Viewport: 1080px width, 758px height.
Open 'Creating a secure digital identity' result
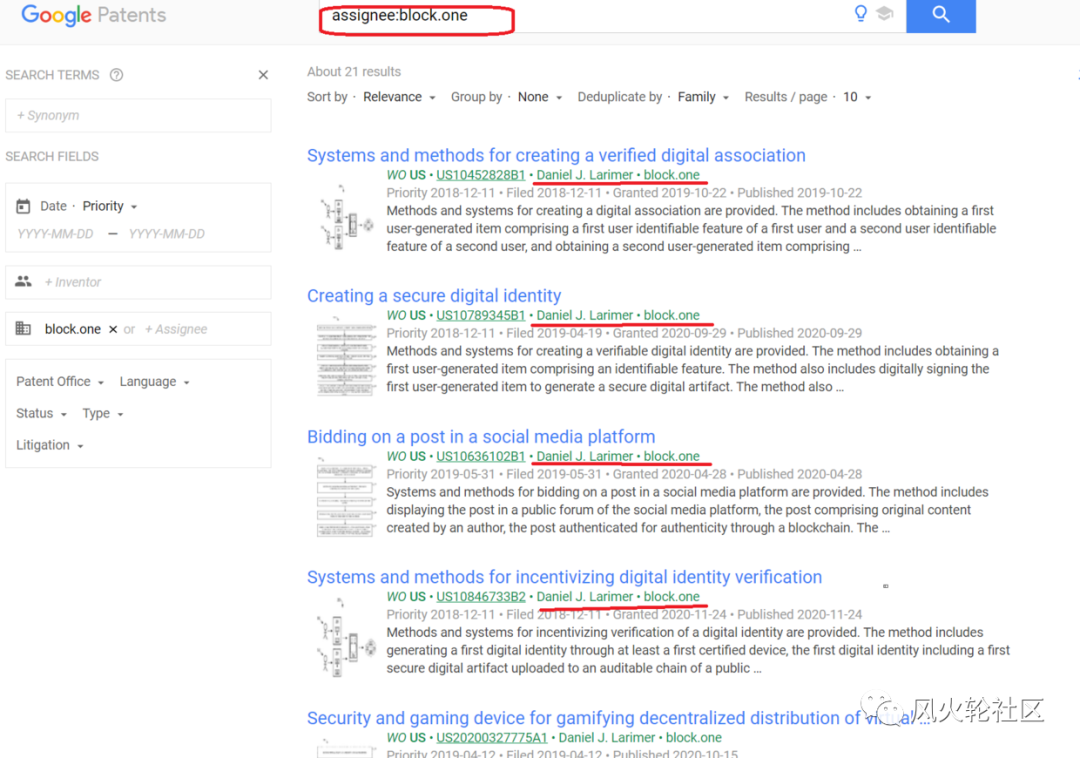pos(434,296)
